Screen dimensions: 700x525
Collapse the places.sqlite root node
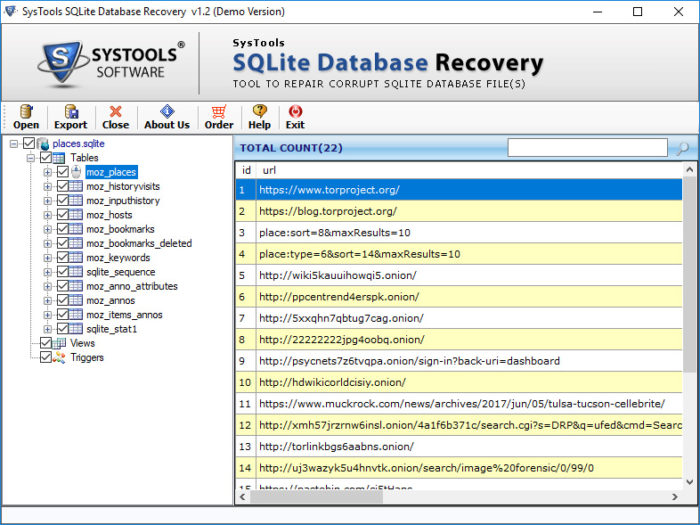tap(14, 144)
